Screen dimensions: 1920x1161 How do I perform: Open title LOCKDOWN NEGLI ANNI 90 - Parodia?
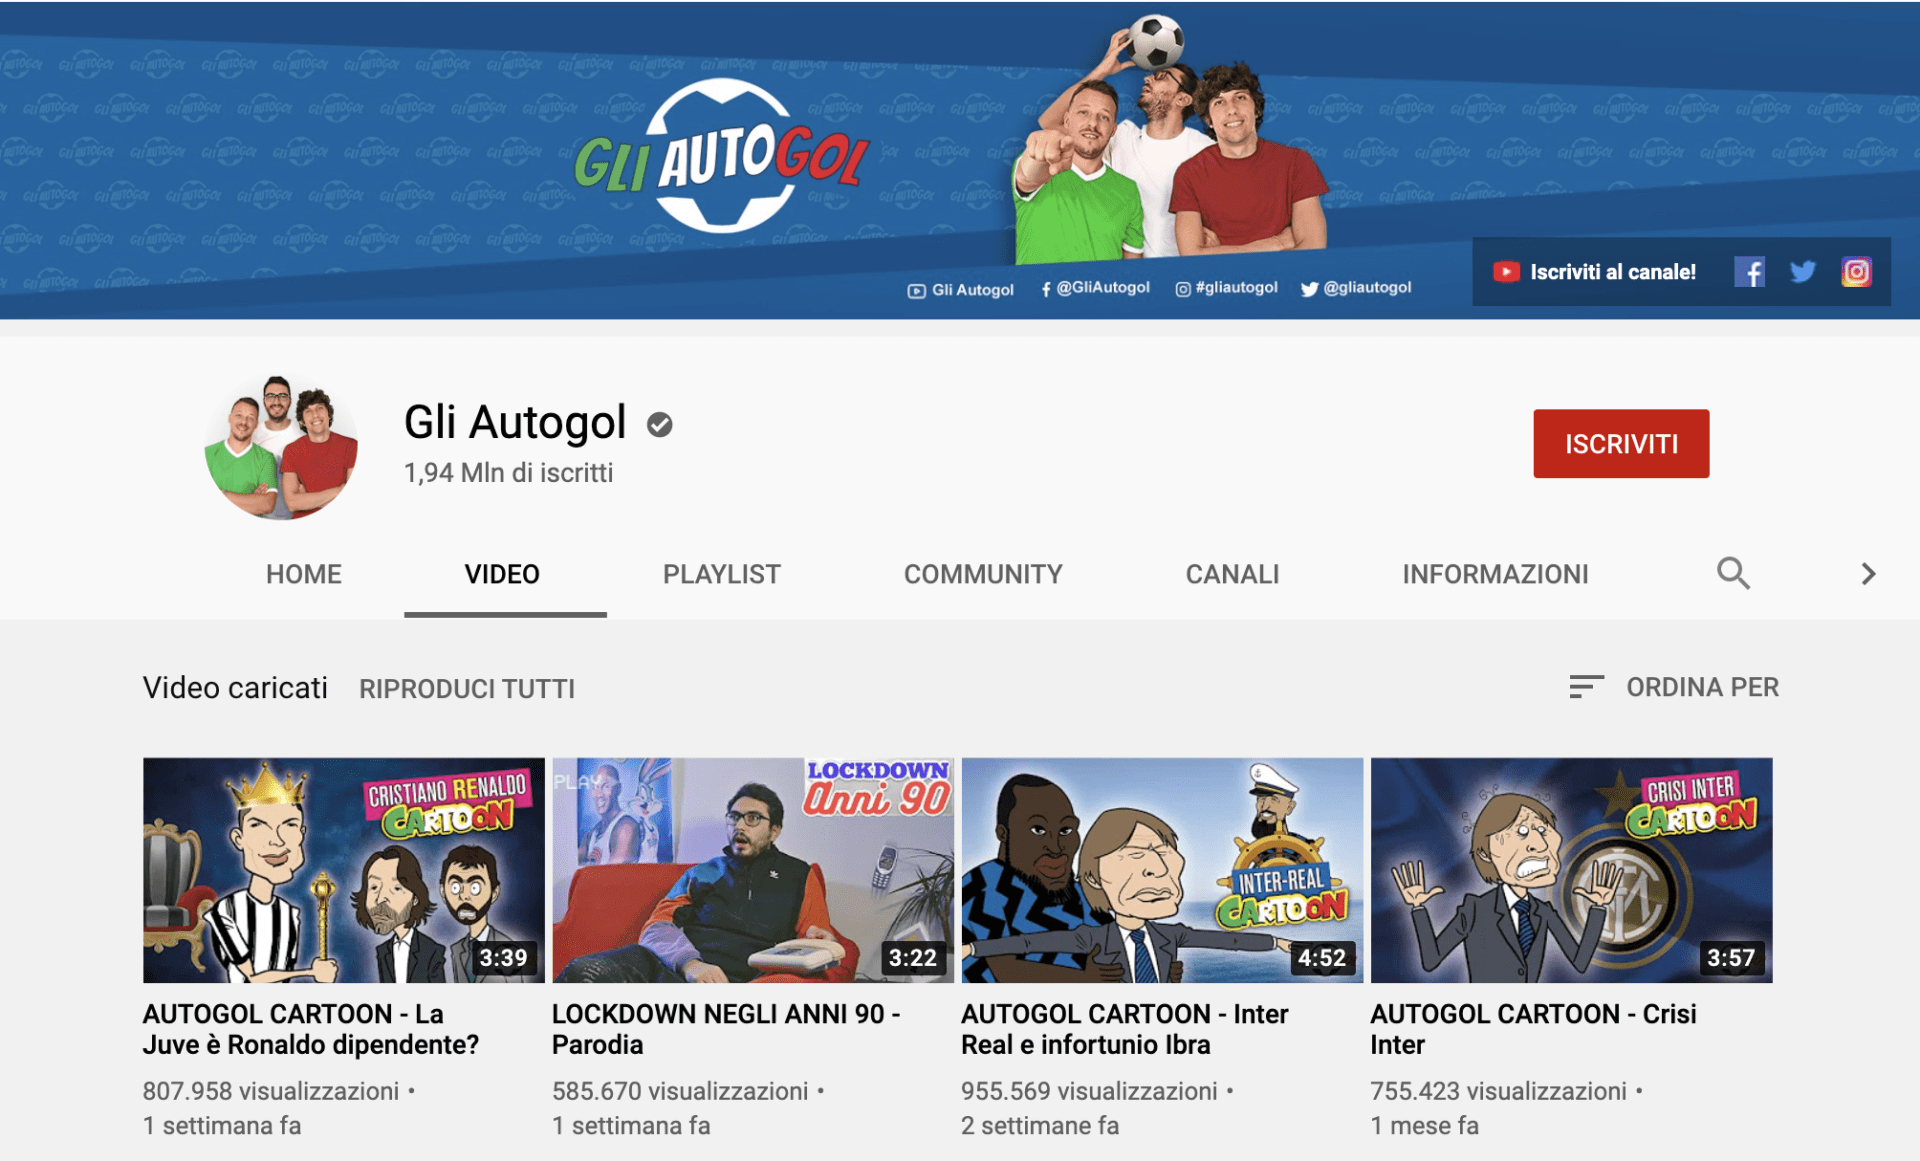coord(726,1029)
